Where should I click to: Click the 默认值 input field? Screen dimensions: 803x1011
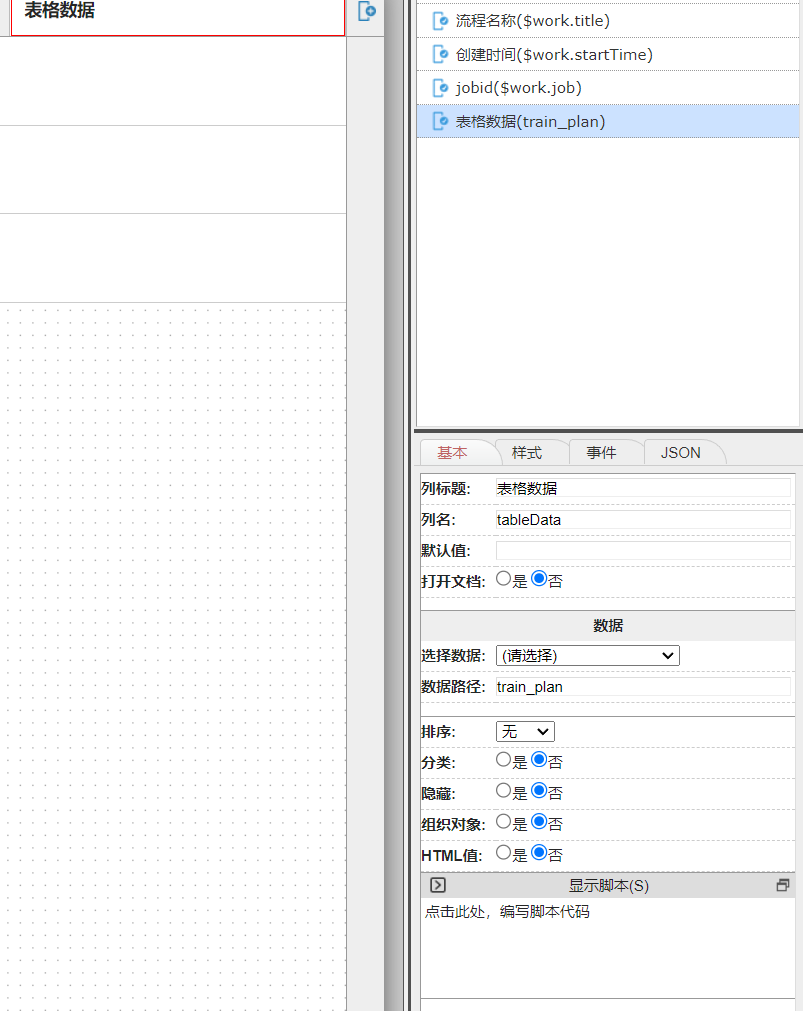coord(643,551)
